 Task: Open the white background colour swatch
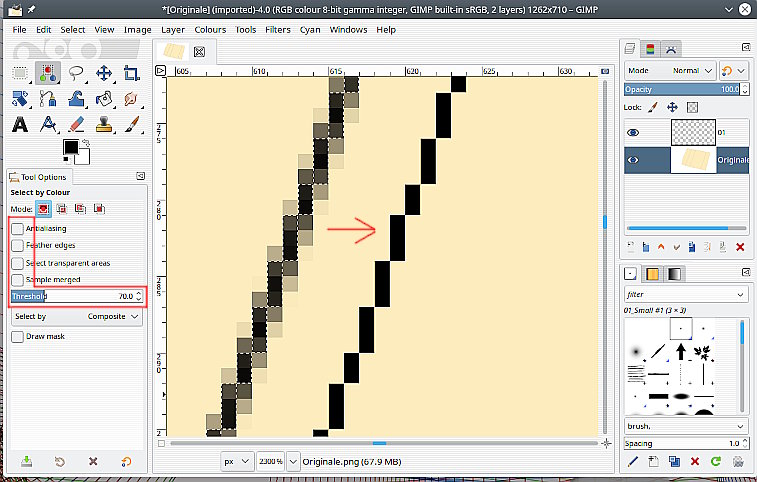pos(84,157)
